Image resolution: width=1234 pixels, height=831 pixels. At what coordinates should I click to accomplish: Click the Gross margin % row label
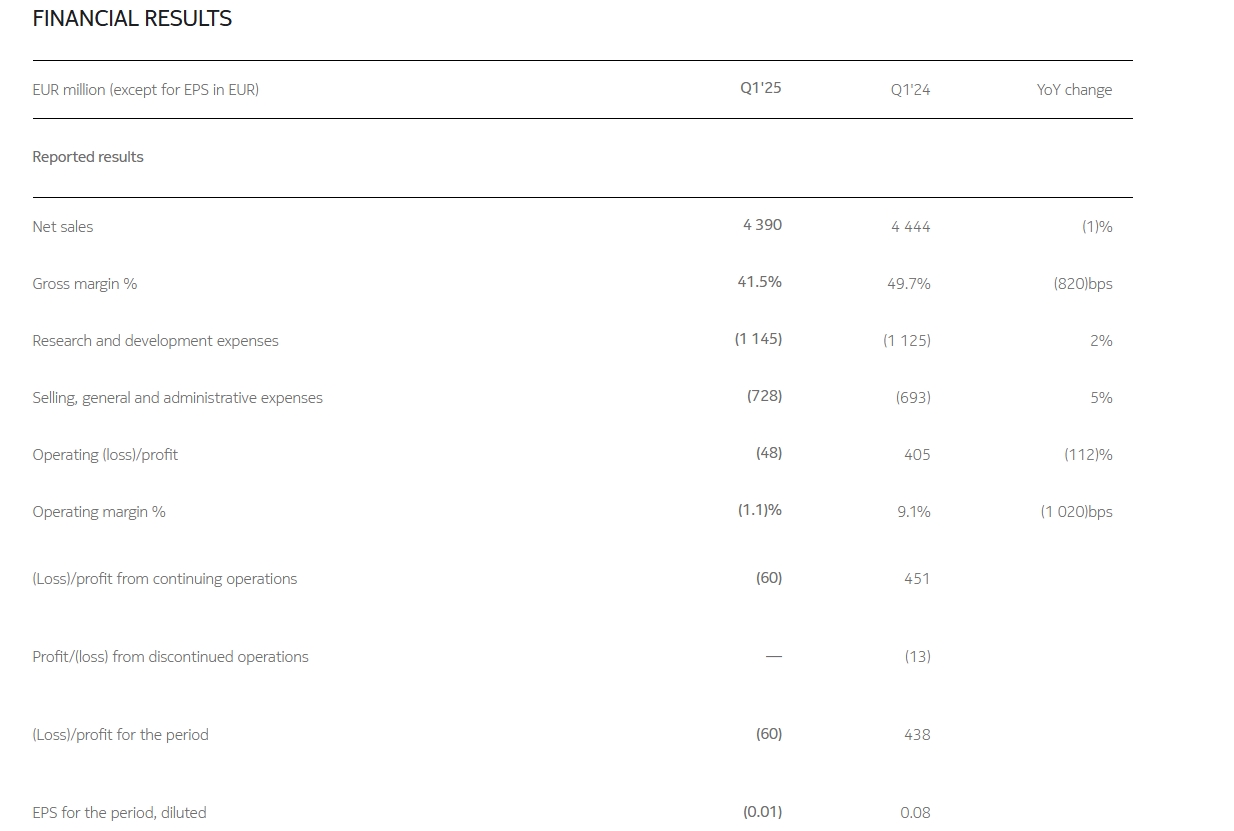84,284
